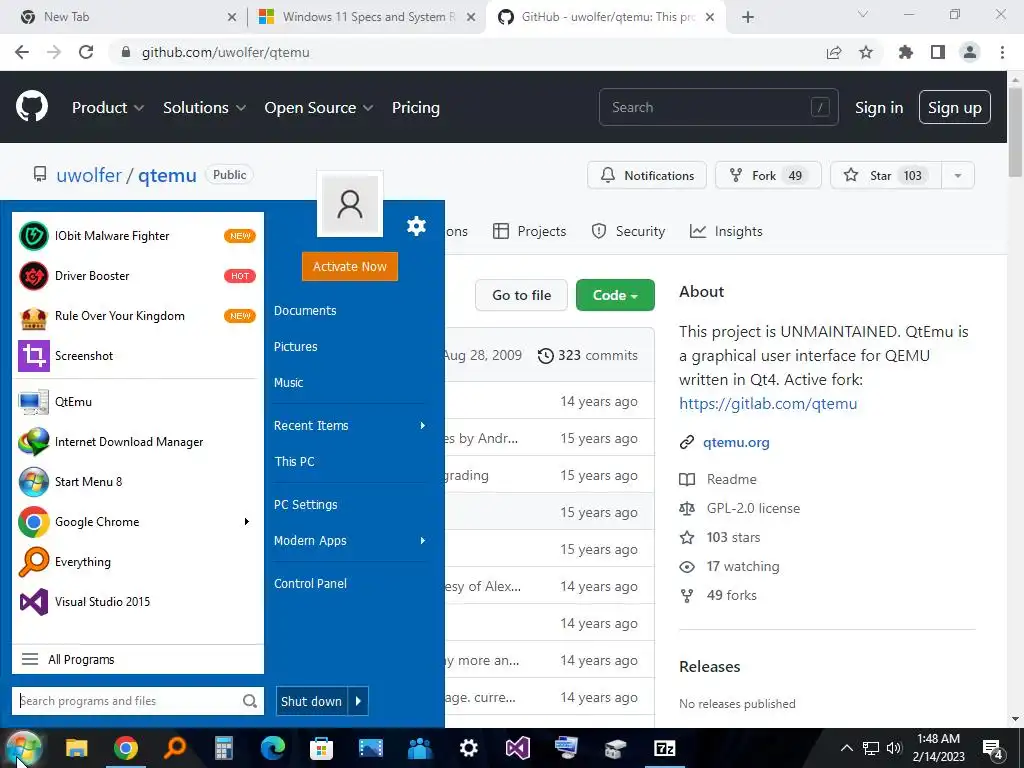Open 7-Zip from the taskbar
This screenshot has width=1024, height=768.
click(x=664, y=748)
